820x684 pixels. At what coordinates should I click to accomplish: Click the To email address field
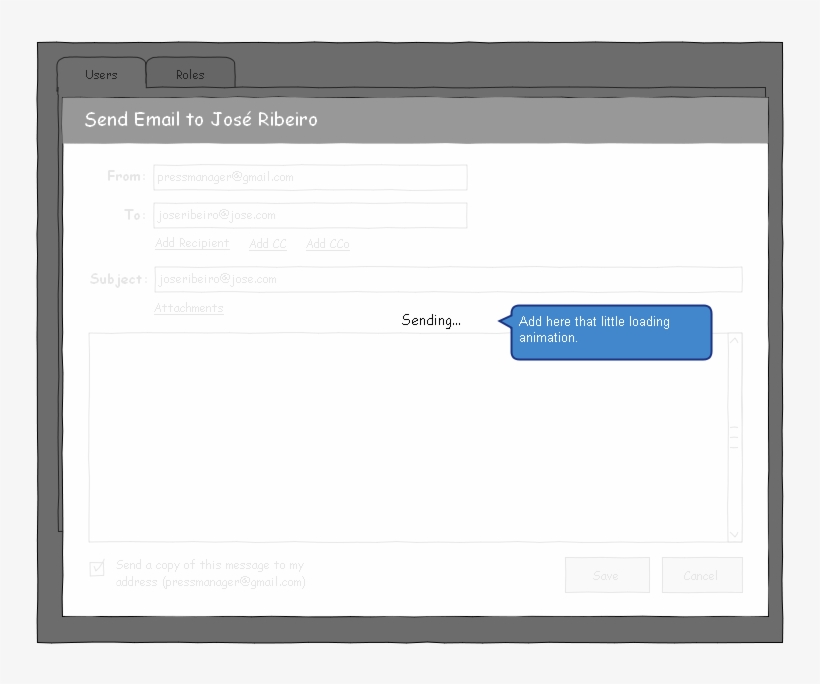point(310,215)
